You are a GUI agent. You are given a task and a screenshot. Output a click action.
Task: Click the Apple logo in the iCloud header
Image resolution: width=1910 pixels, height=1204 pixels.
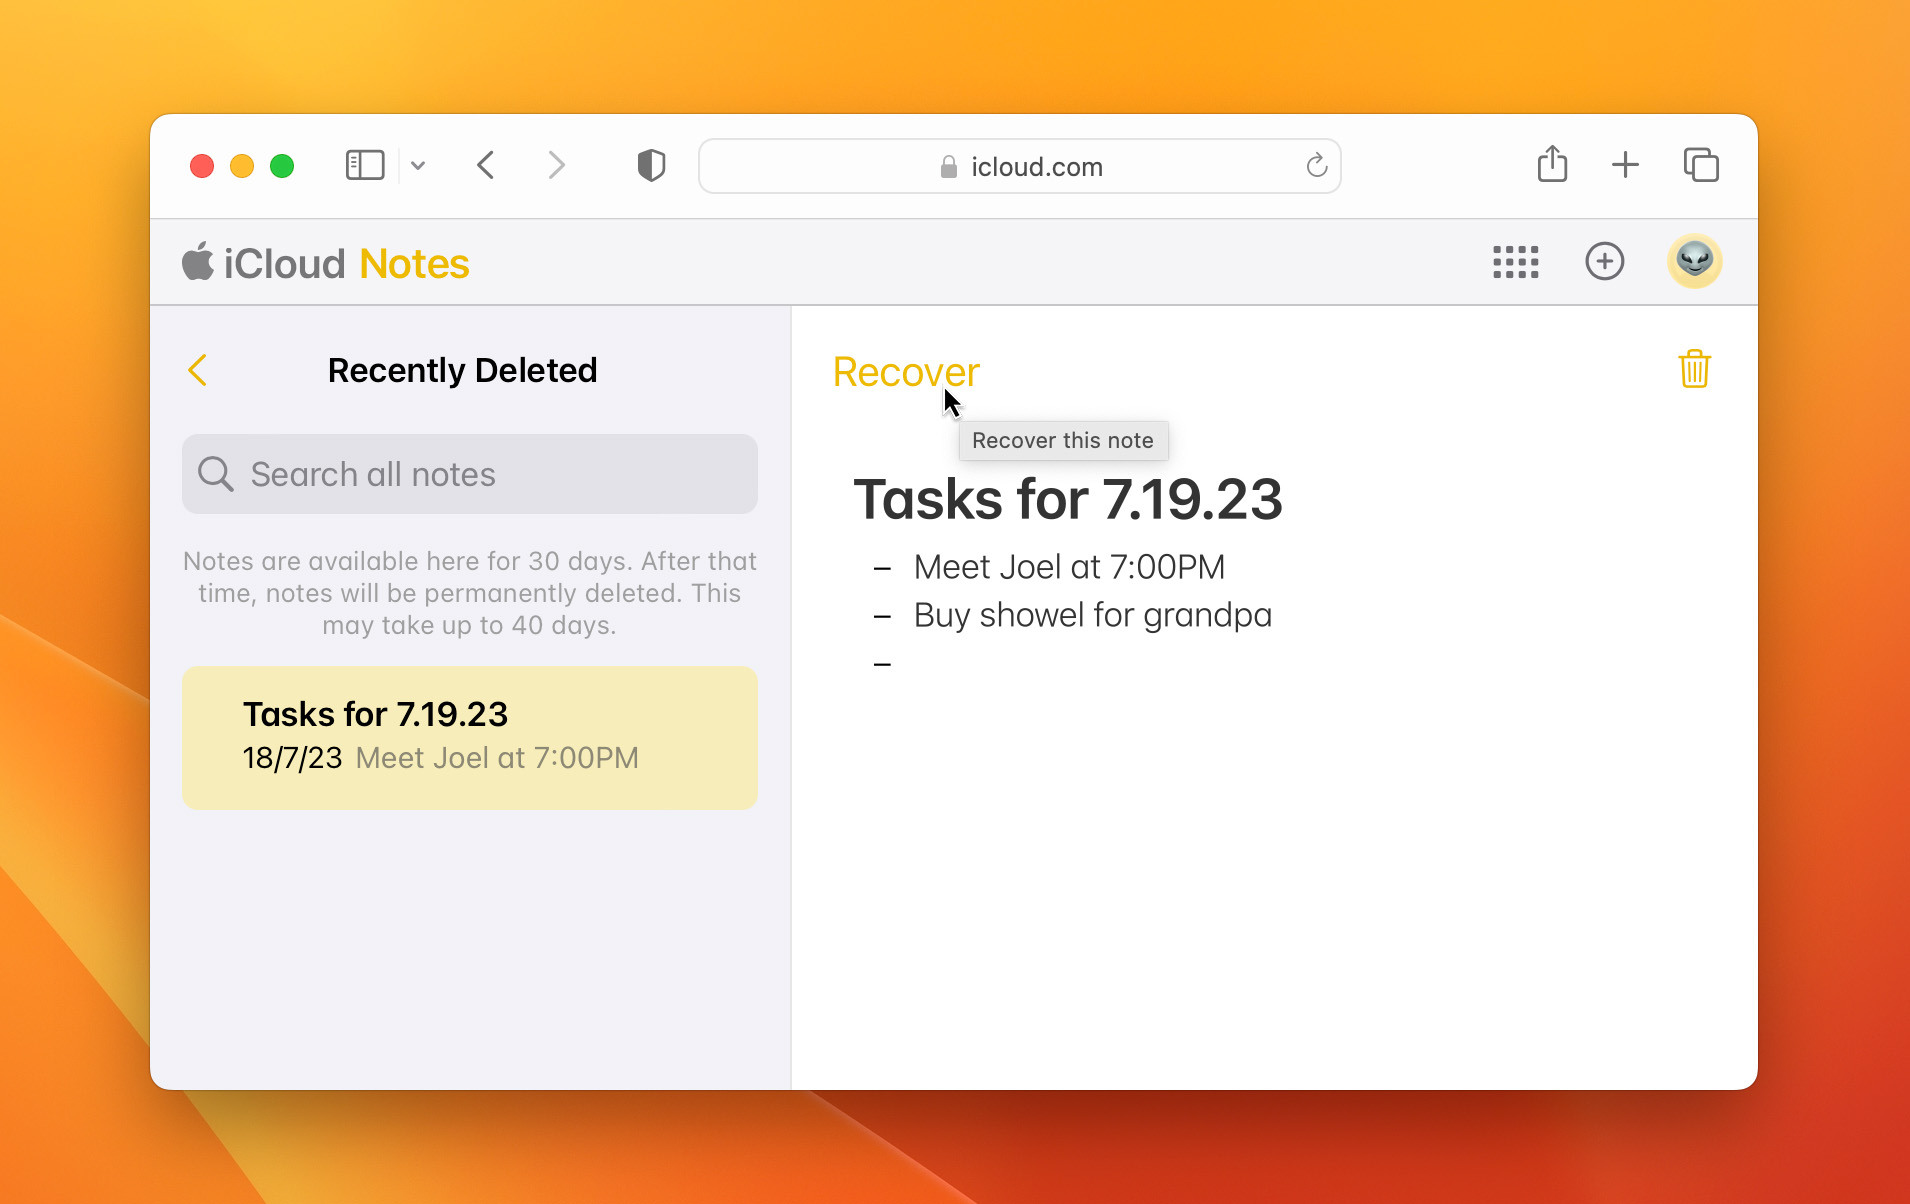pos(198,262)
